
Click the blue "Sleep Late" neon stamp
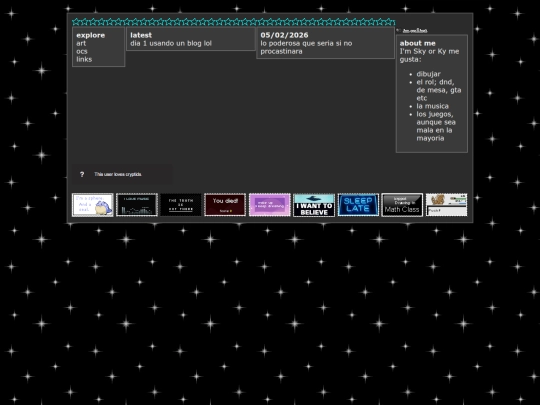coord(358,205)
